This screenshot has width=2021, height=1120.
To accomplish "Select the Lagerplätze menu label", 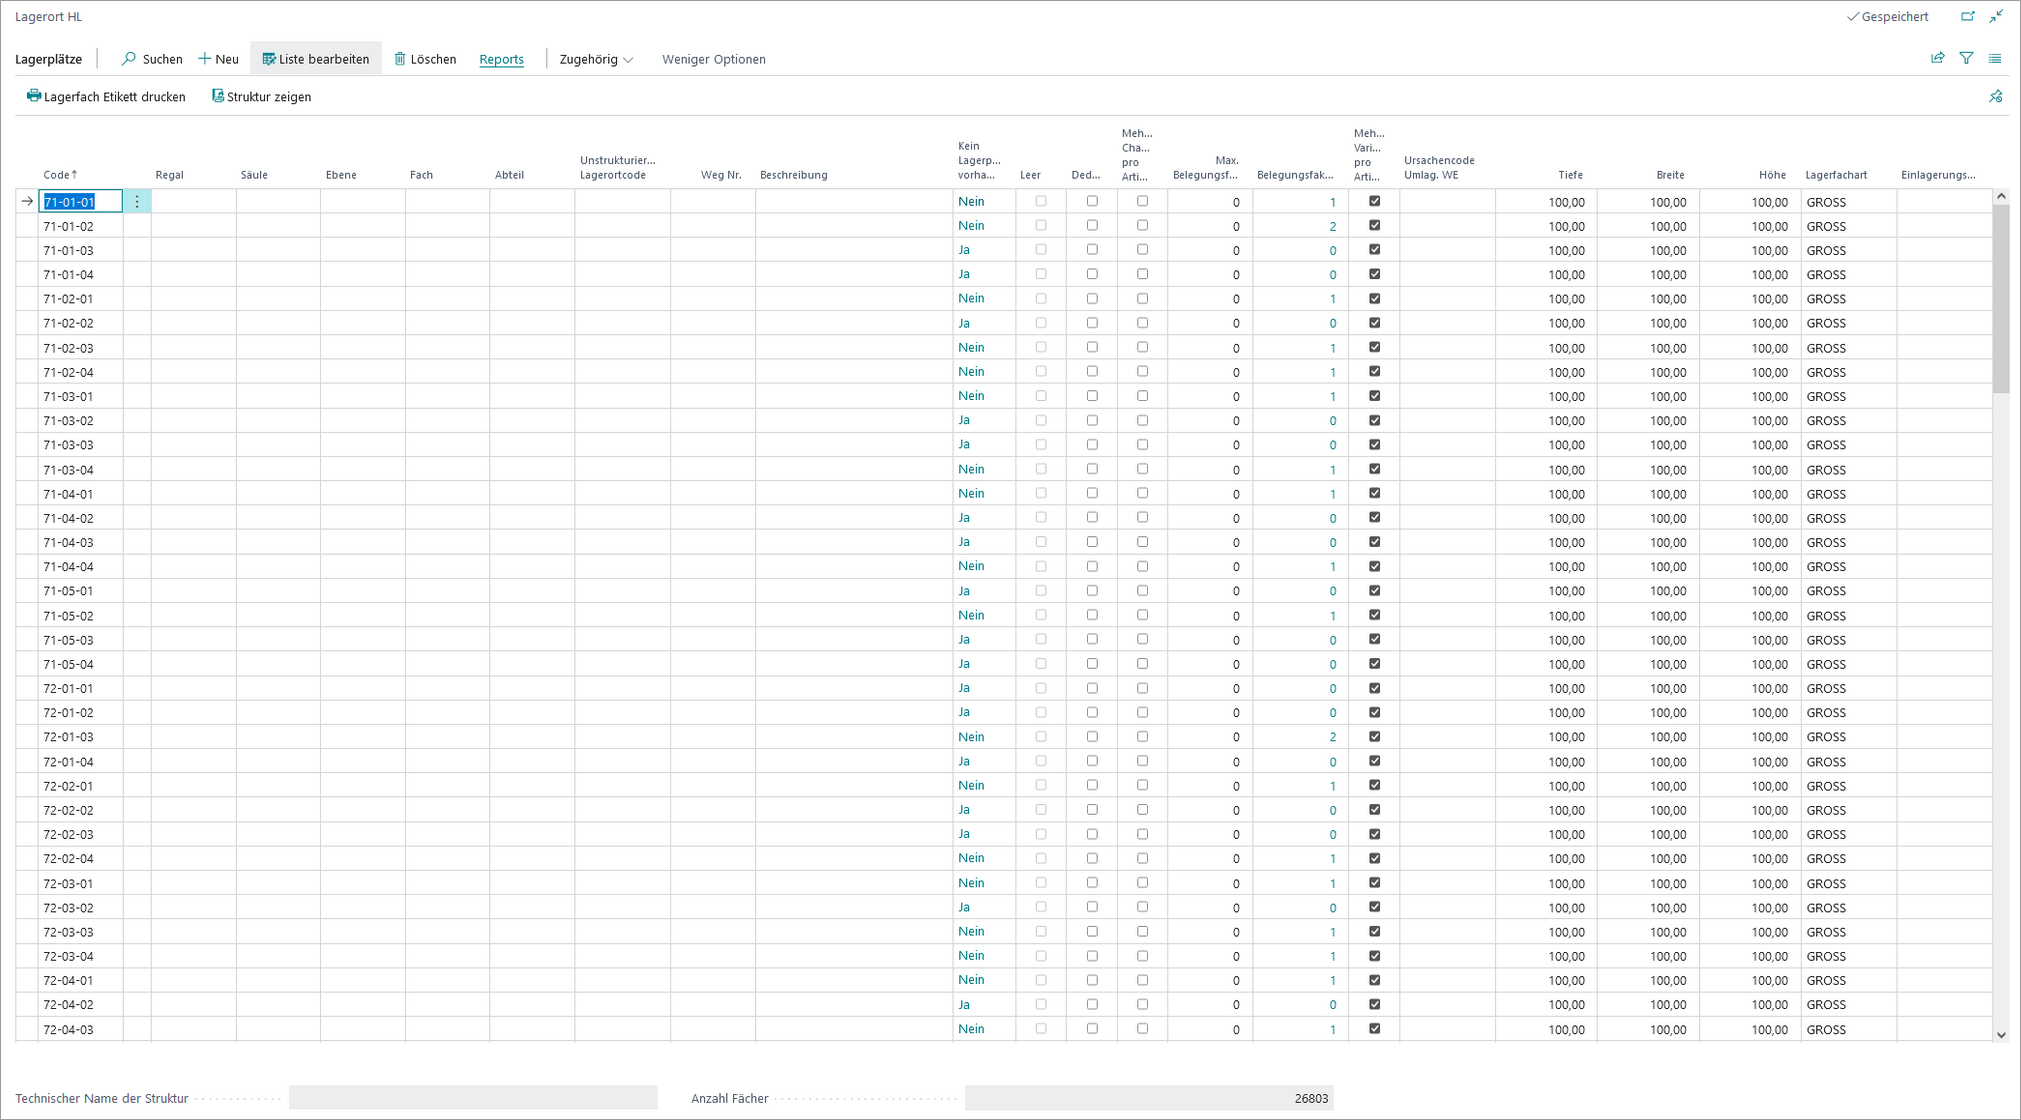I will [49, 59].
